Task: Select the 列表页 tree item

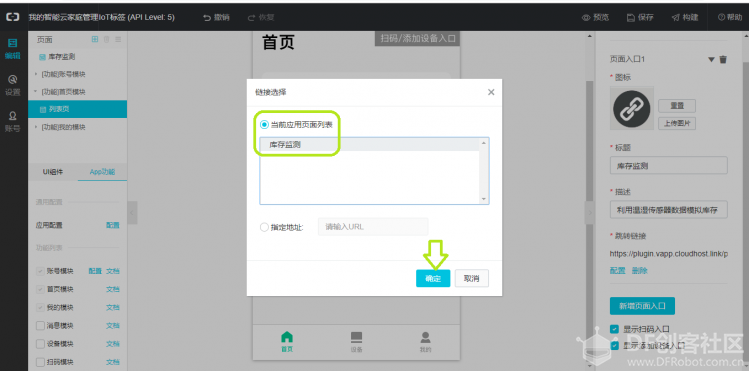Action: point(77,109)
